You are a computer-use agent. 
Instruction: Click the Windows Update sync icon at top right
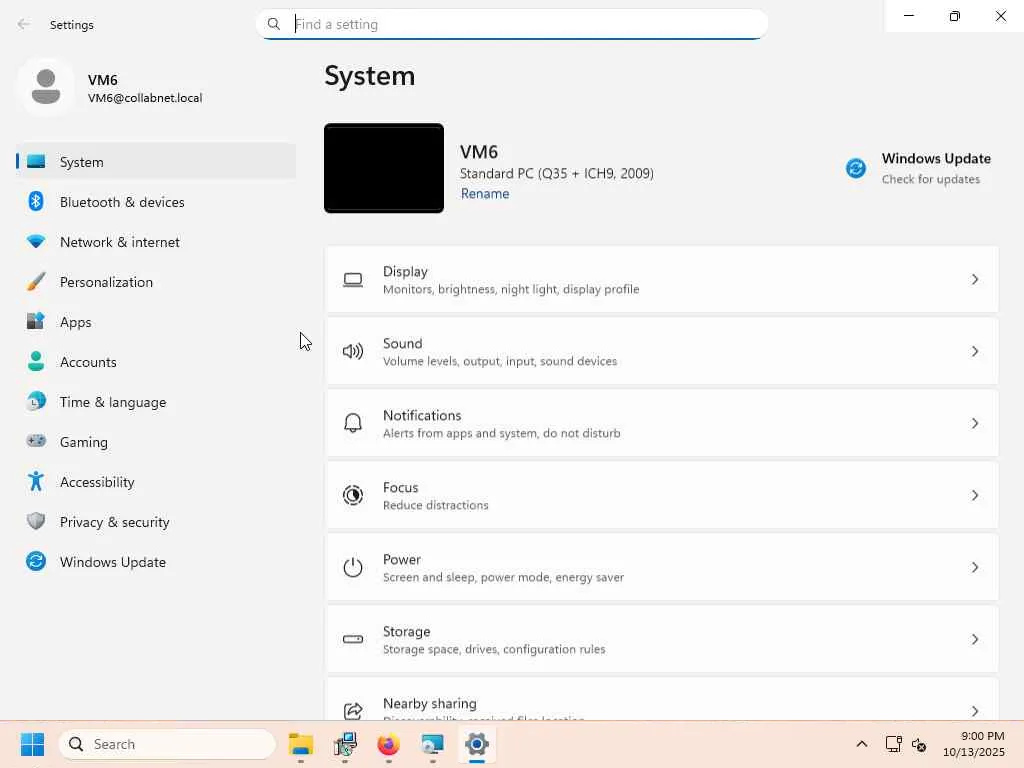pos(856,168)
